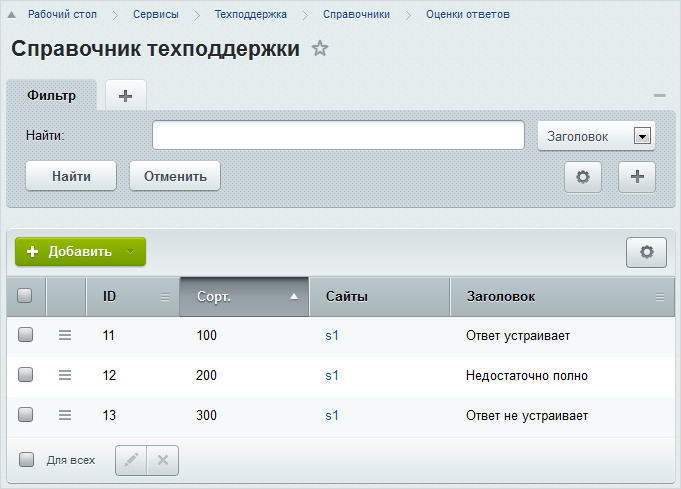Sort by the ID column header
Screen dimensions: 681x489
pos(133,297)
